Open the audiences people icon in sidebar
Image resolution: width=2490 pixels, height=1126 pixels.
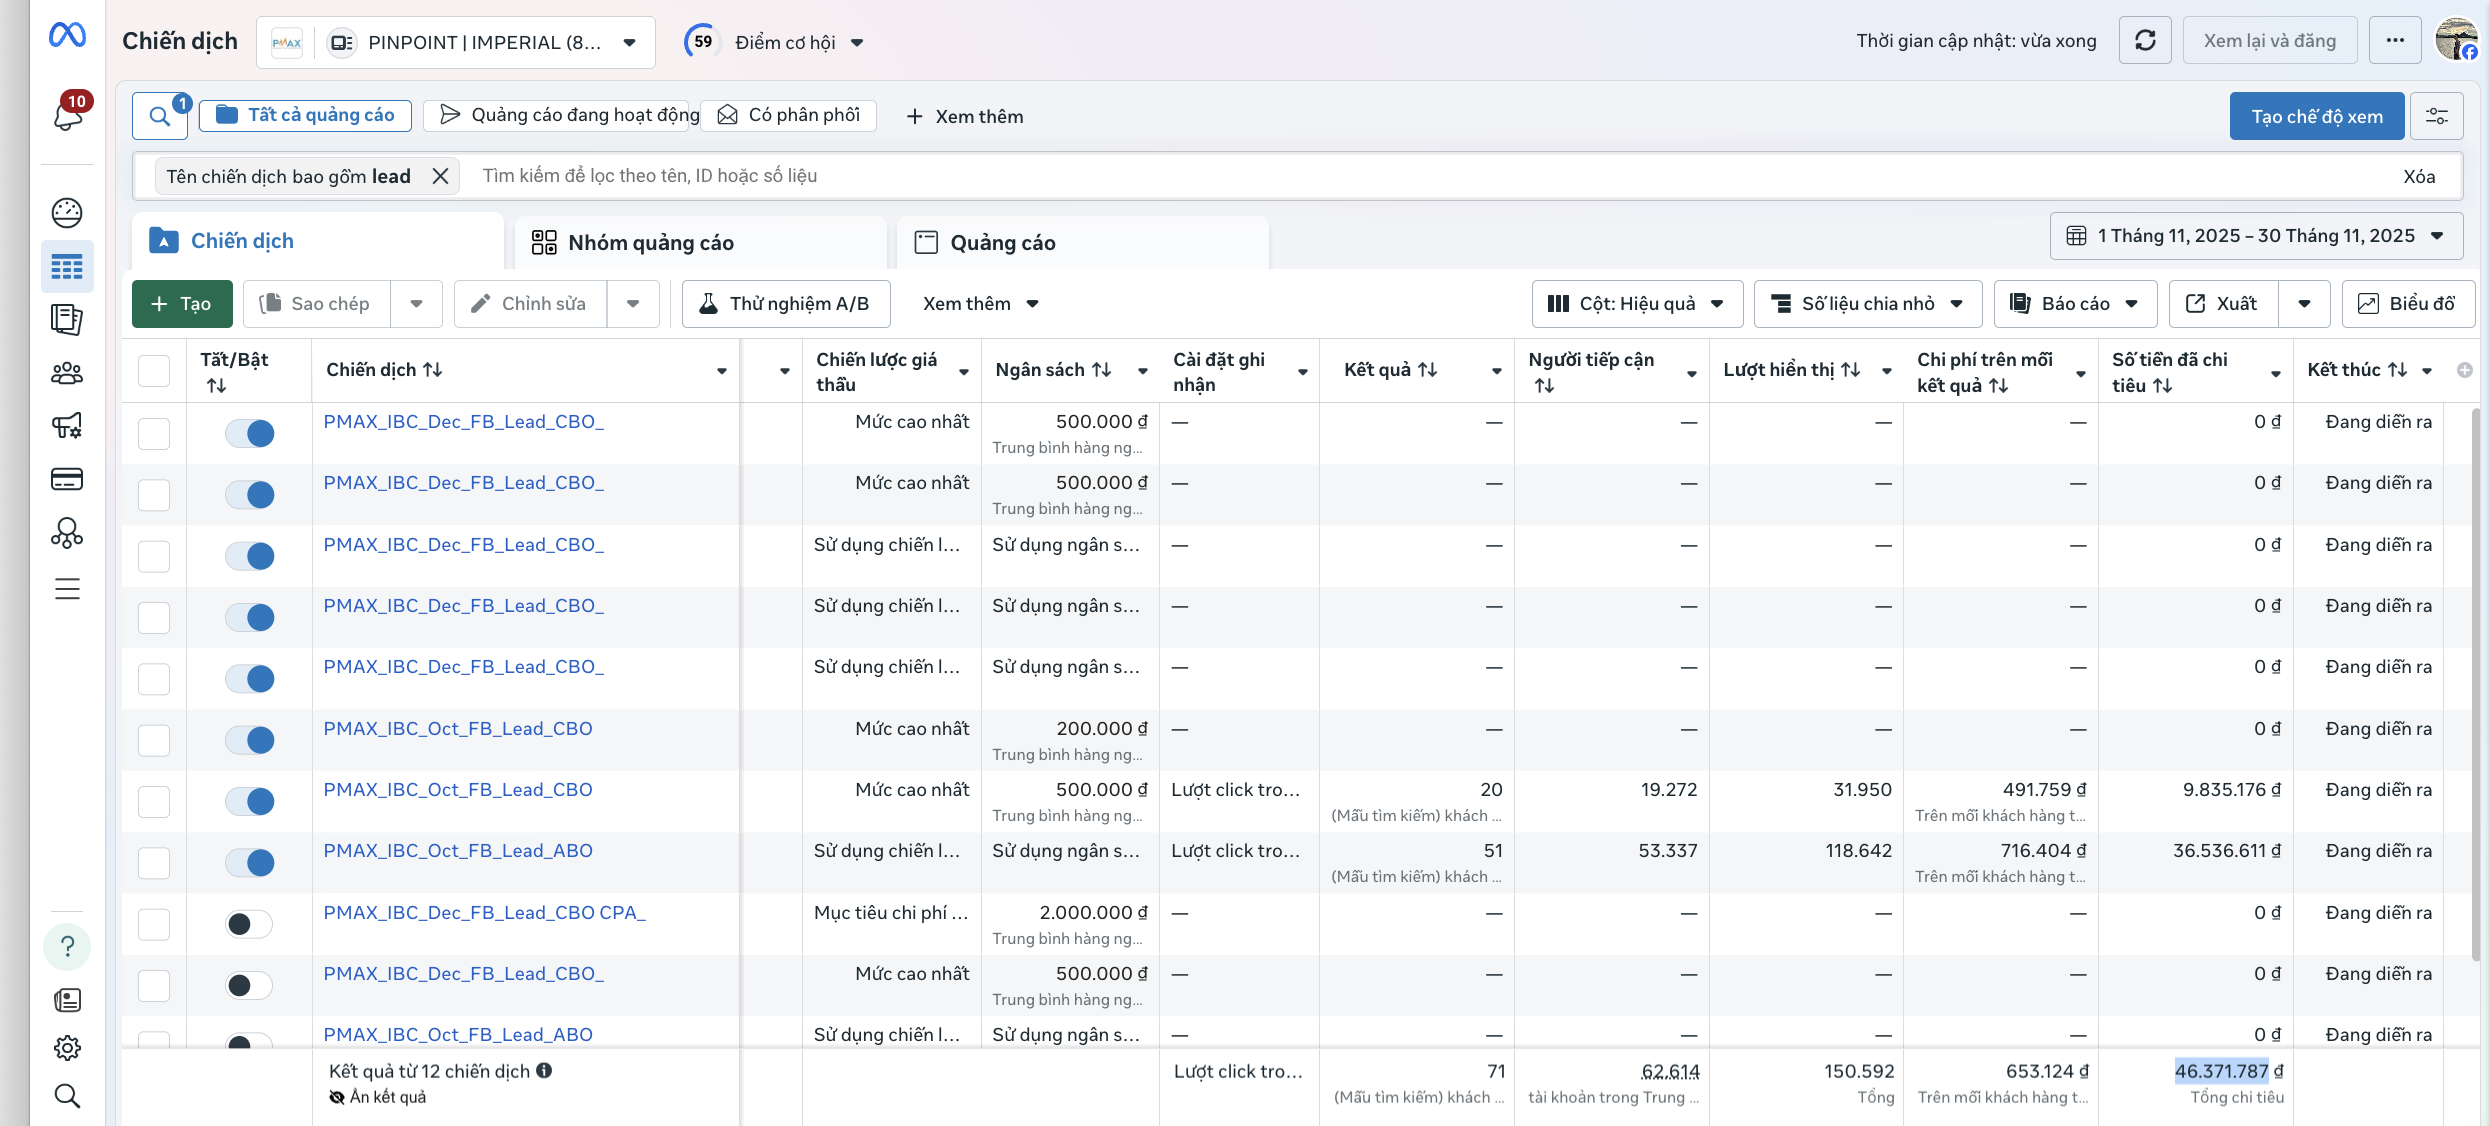tap(67, 373)
